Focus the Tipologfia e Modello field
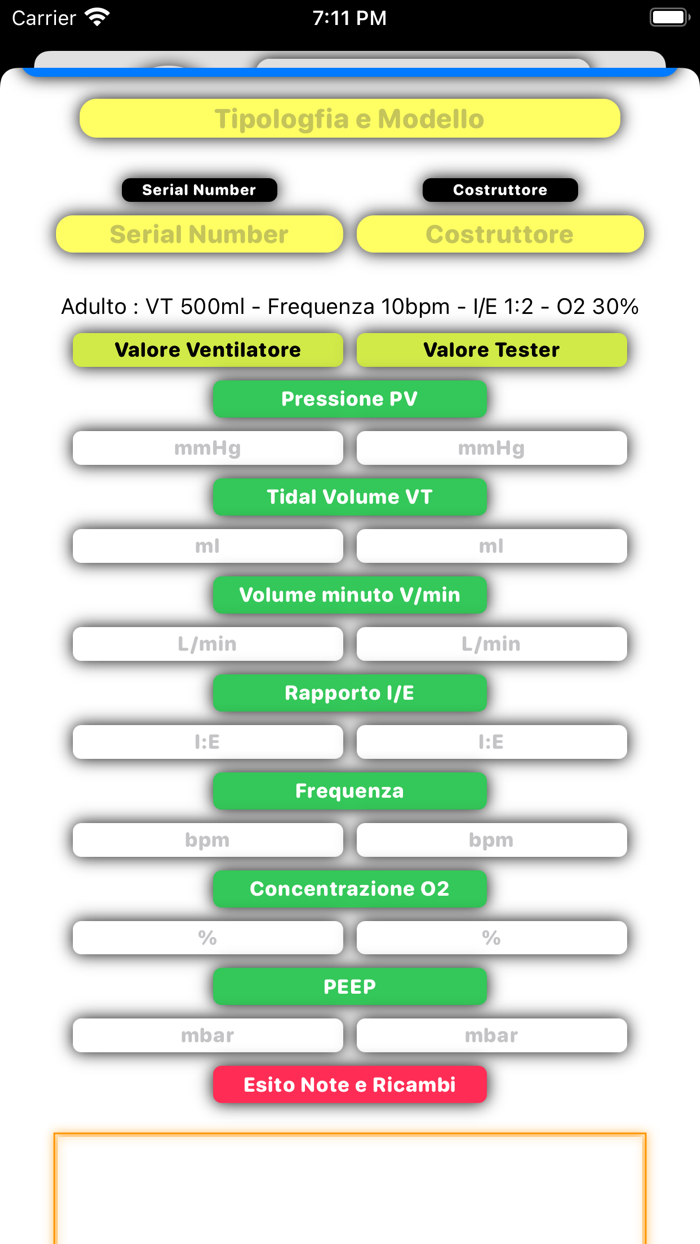 pyautogui.click(x=350, y=119)
